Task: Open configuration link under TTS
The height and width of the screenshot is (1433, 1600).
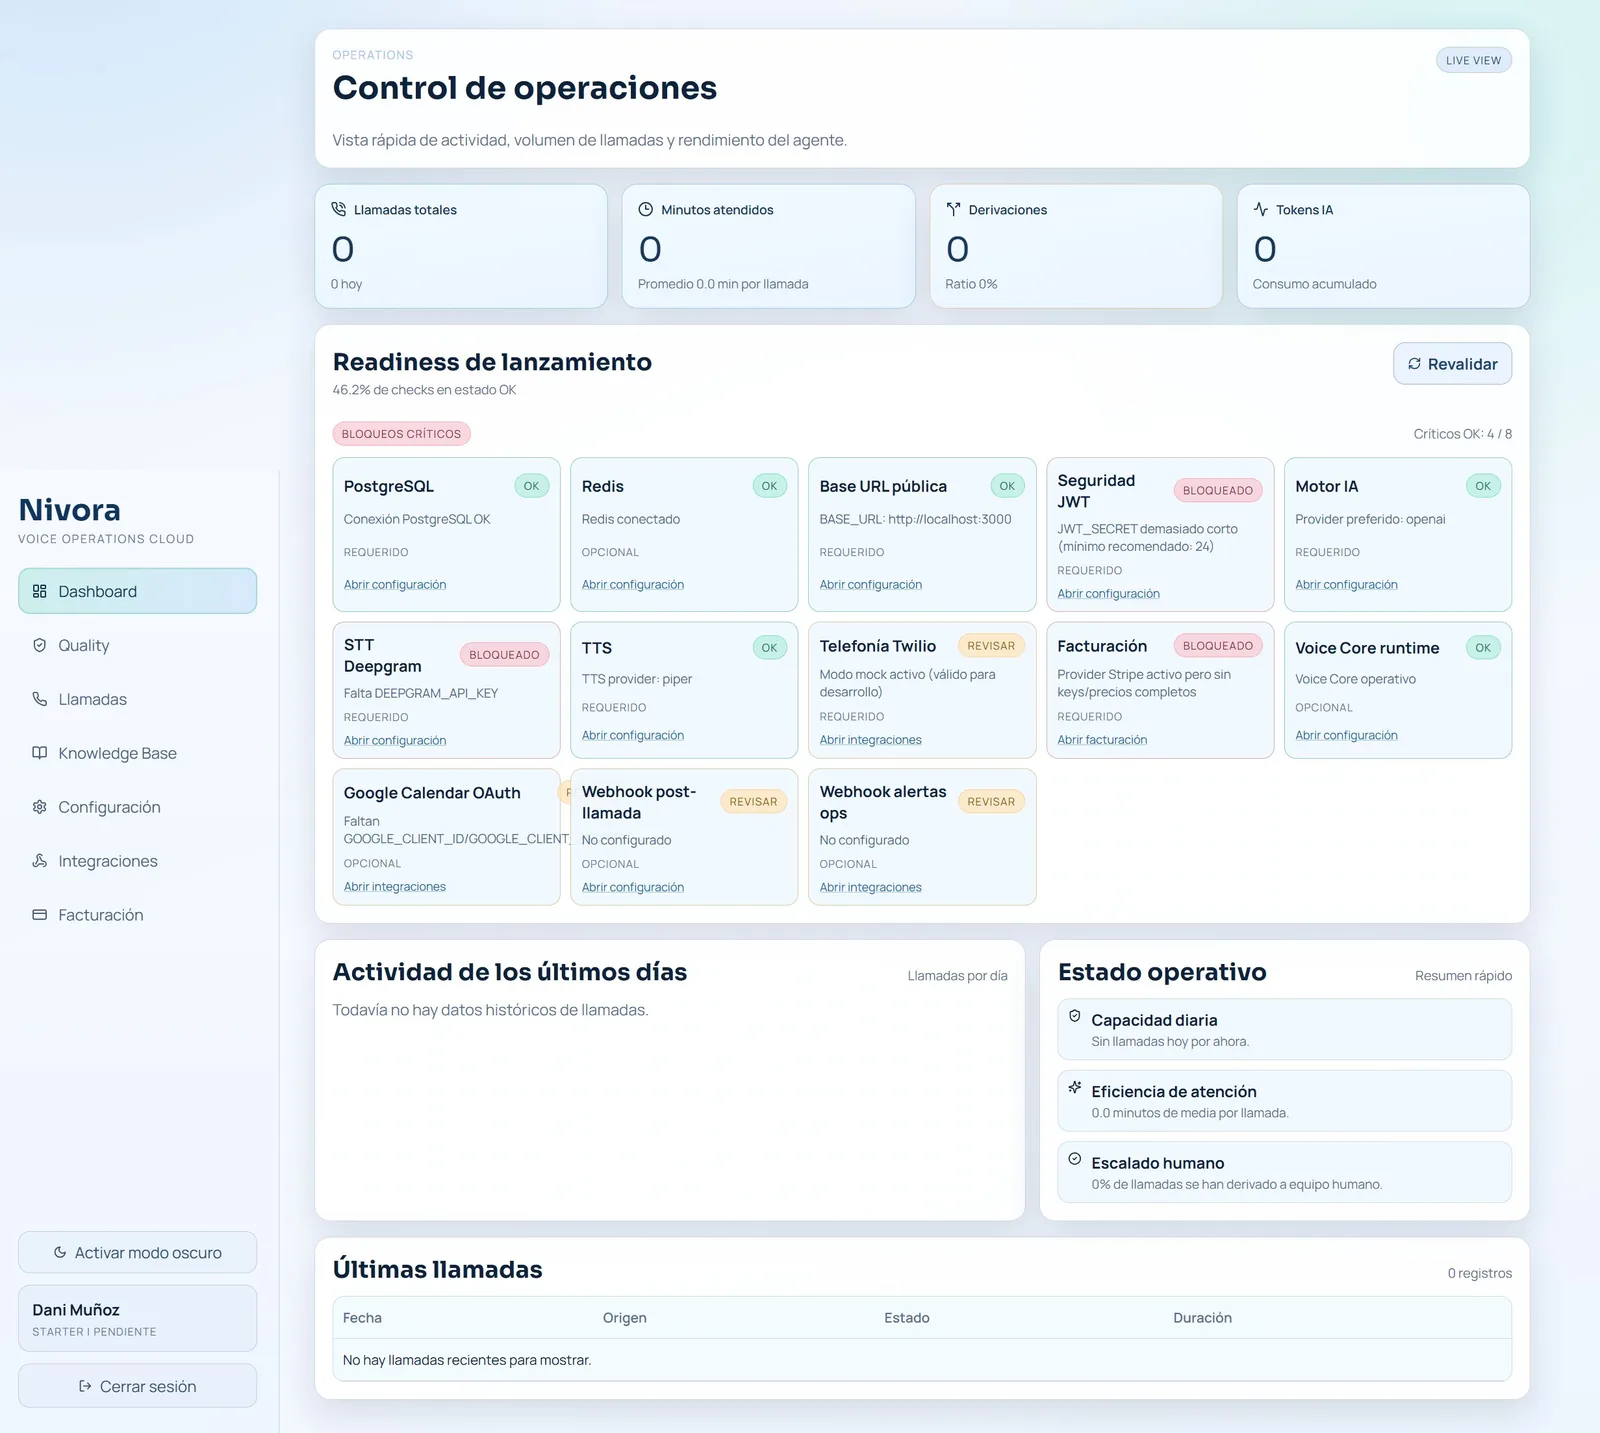Action: pyautogui.click(x=633, y=735)
